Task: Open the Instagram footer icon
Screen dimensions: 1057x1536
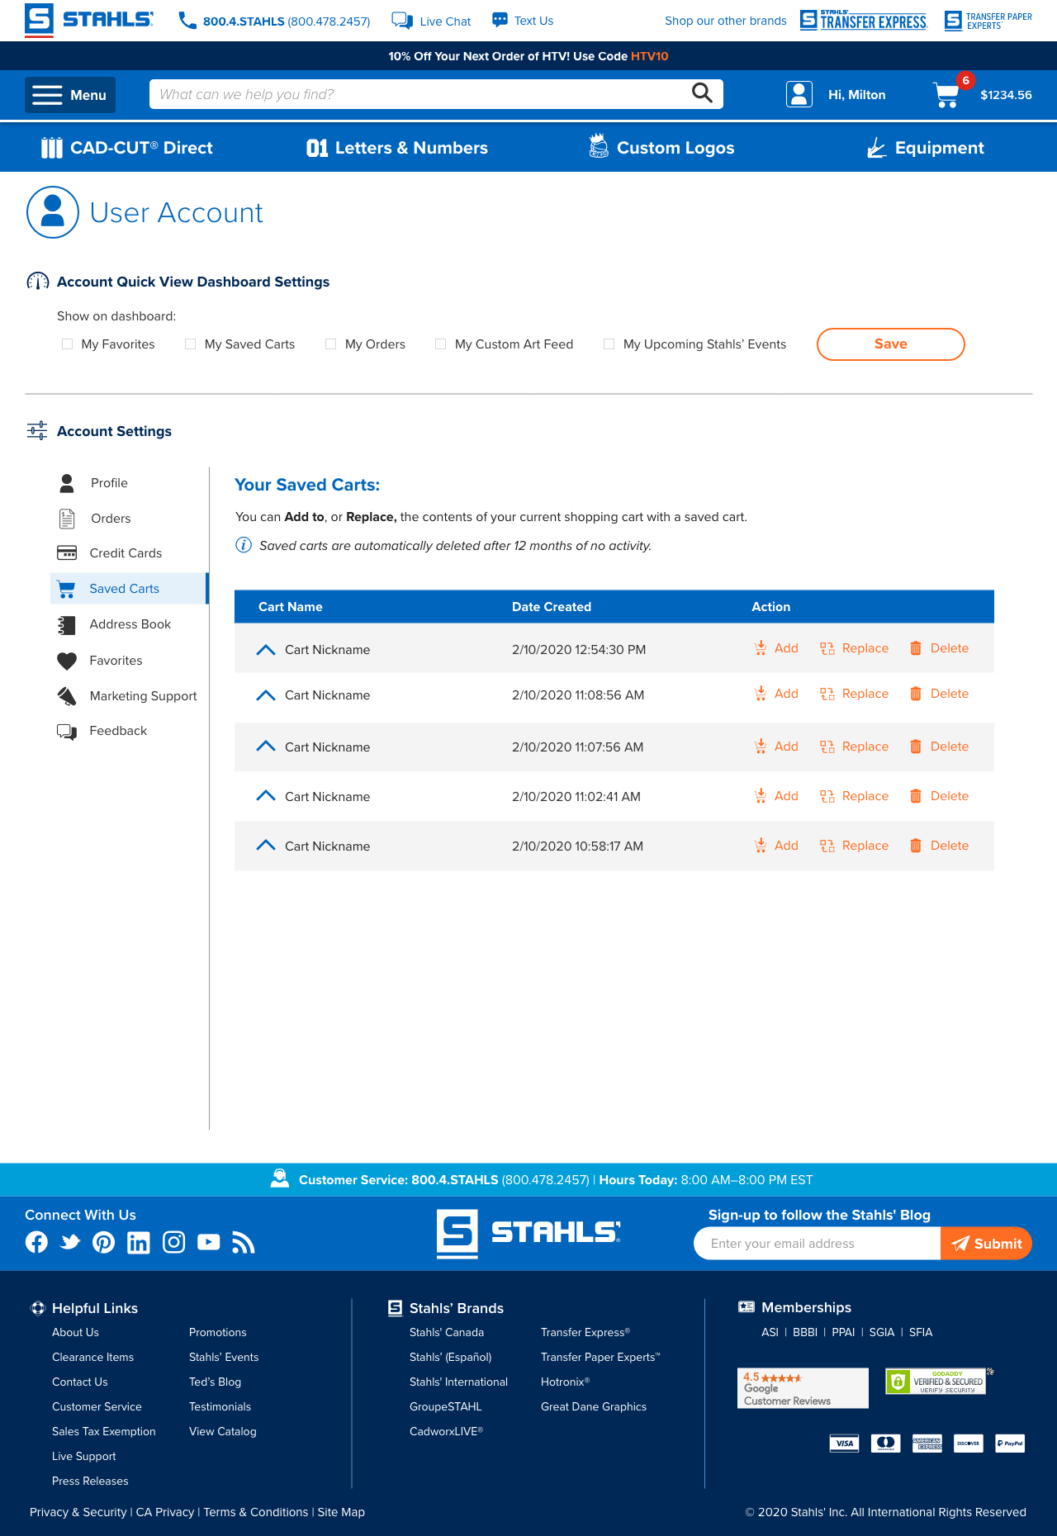Action: [x=174, y=1242]
